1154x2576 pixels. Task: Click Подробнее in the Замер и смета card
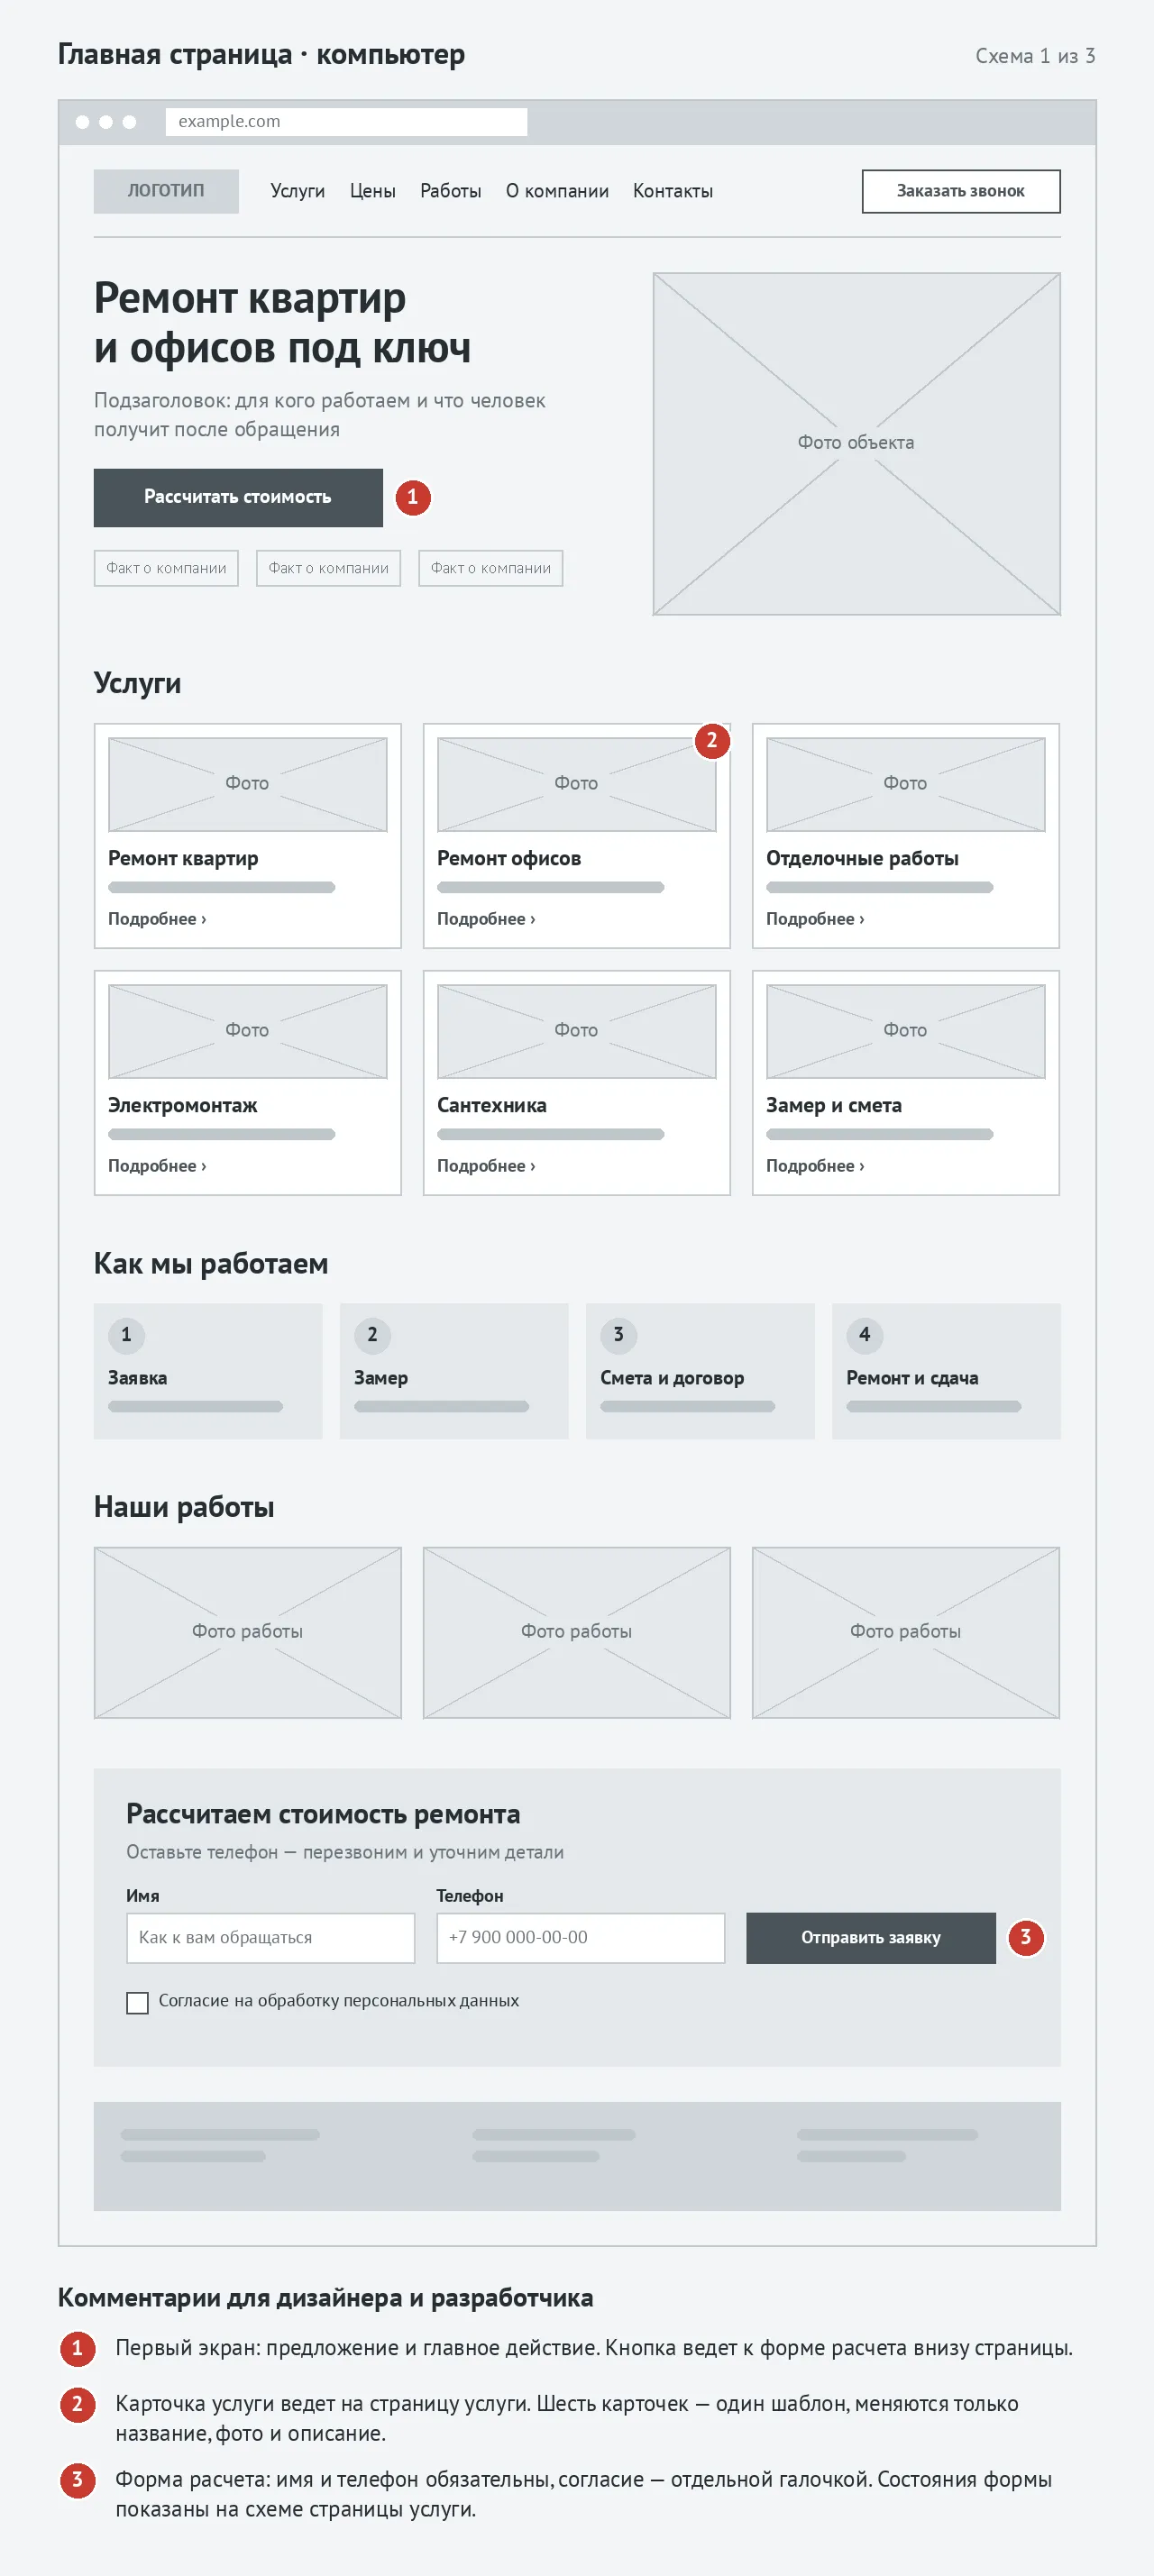point(815,1166)
